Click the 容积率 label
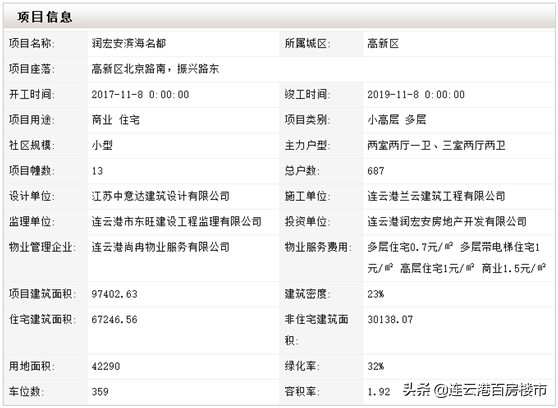Screen dimensions: 558x408 click(x=302, y=392)
